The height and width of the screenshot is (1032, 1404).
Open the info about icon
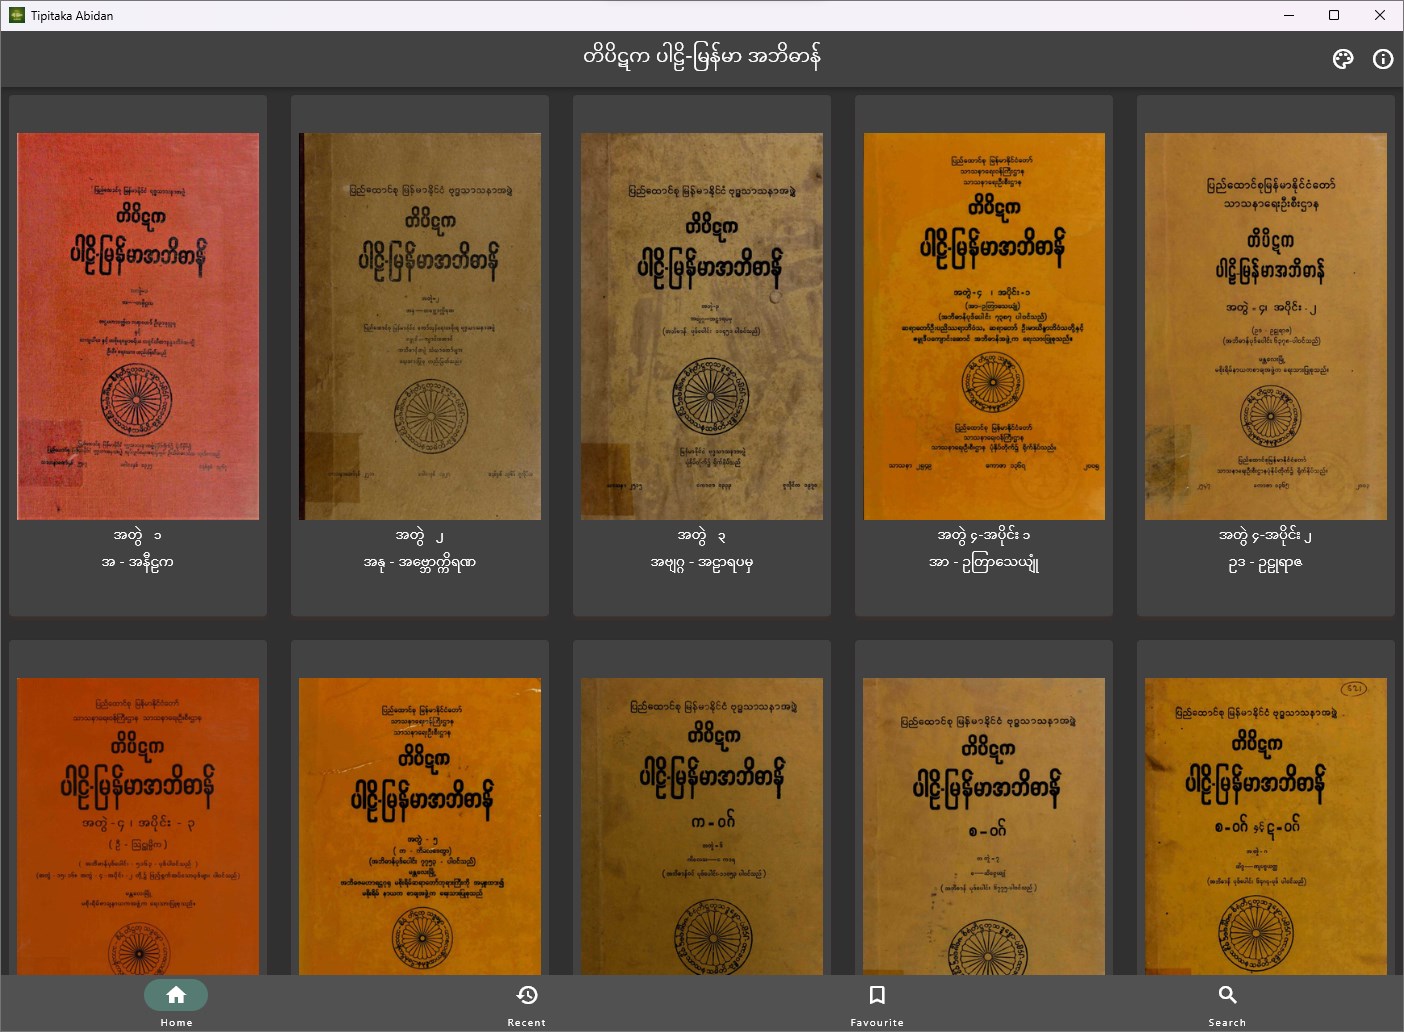click(1383, 59)
